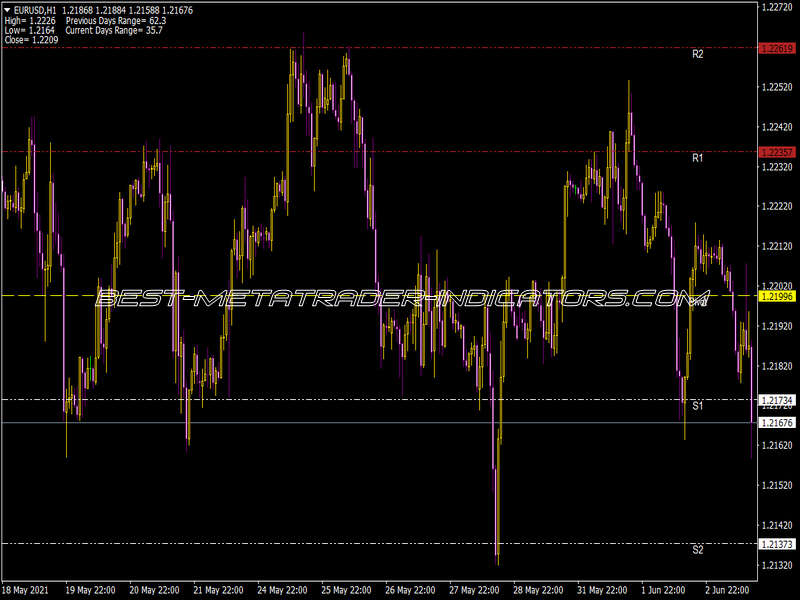Select the yellow 1.21996 pivot price tag

777,296
